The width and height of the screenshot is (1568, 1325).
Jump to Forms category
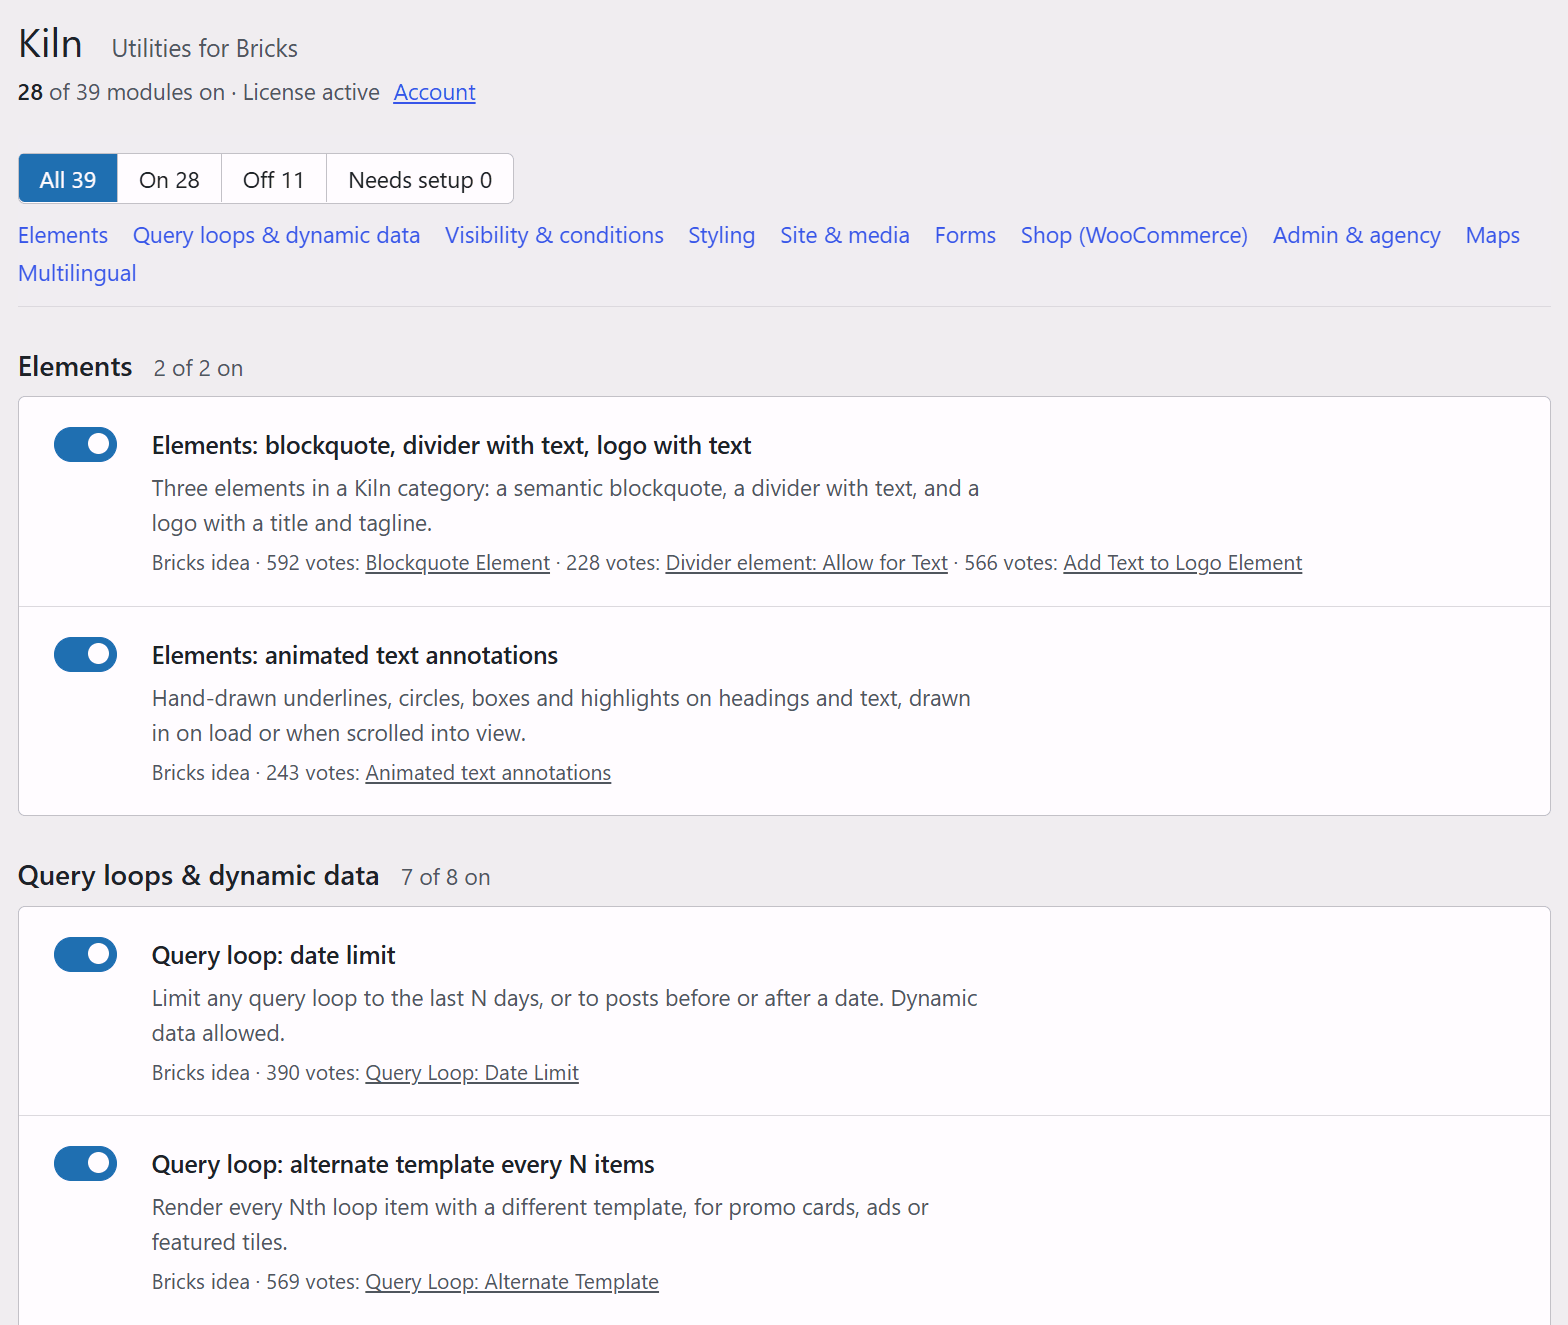point(965,235)
